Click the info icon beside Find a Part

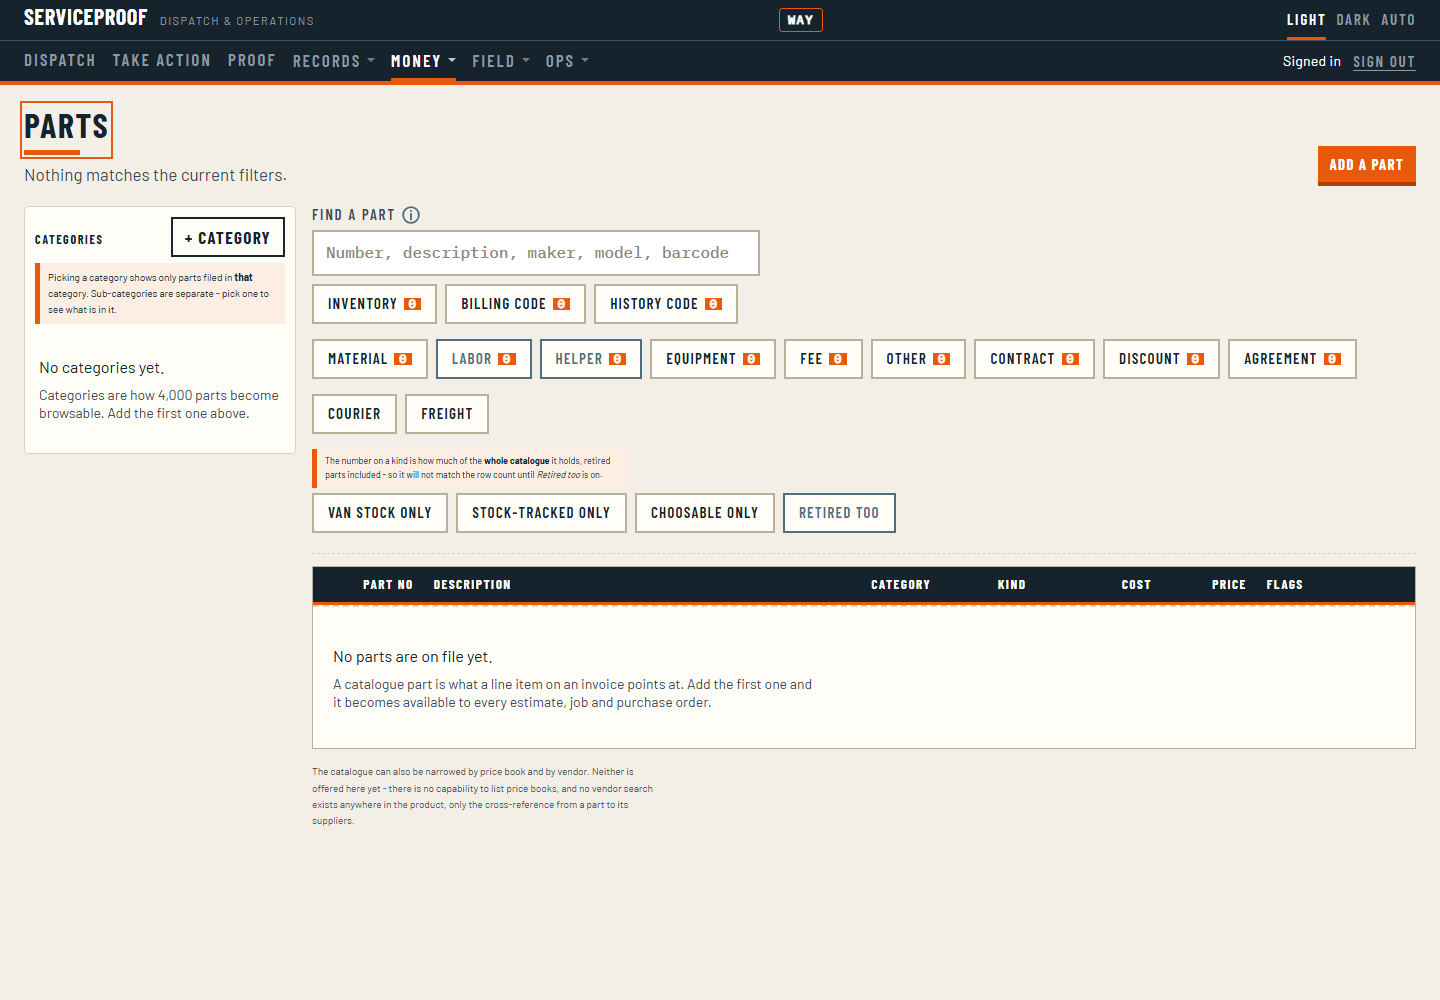pos(411,215)
